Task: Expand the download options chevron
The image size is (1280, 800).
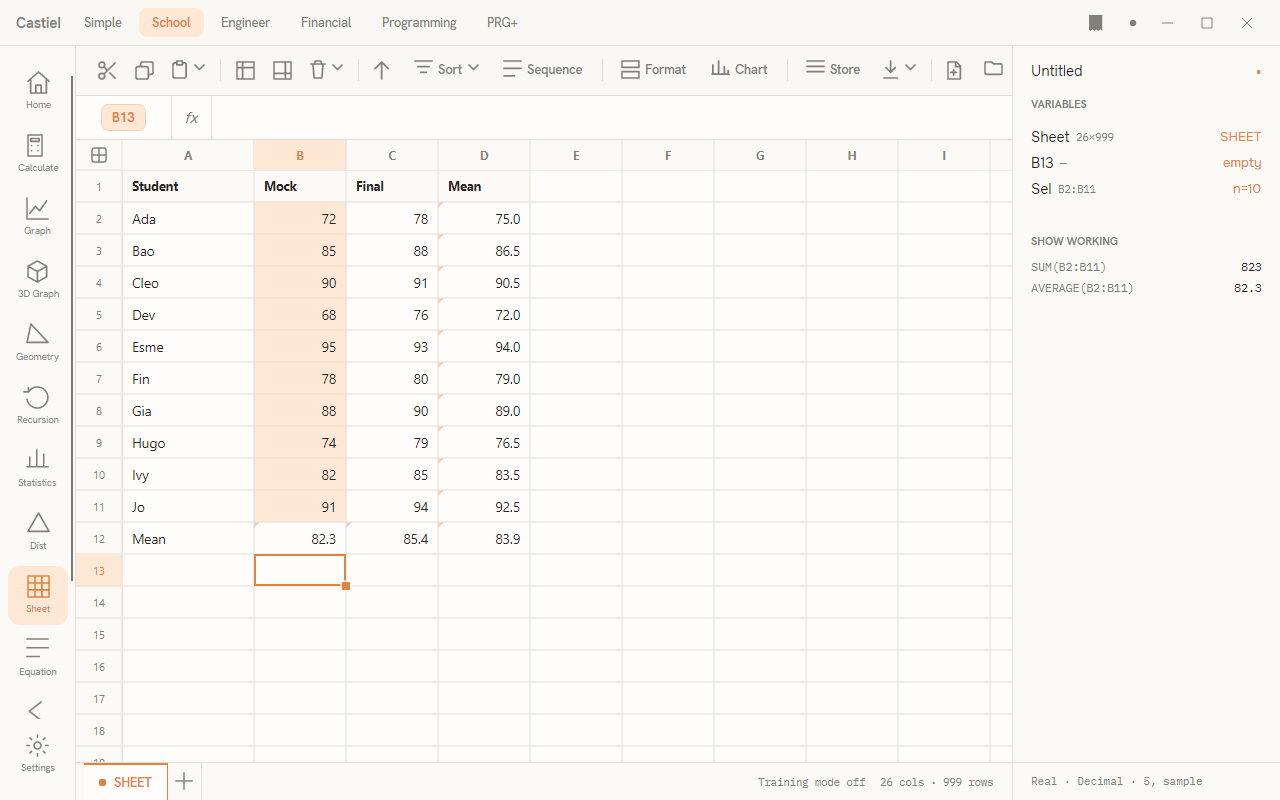Action: pyautogui.click(x=910, y=68)
